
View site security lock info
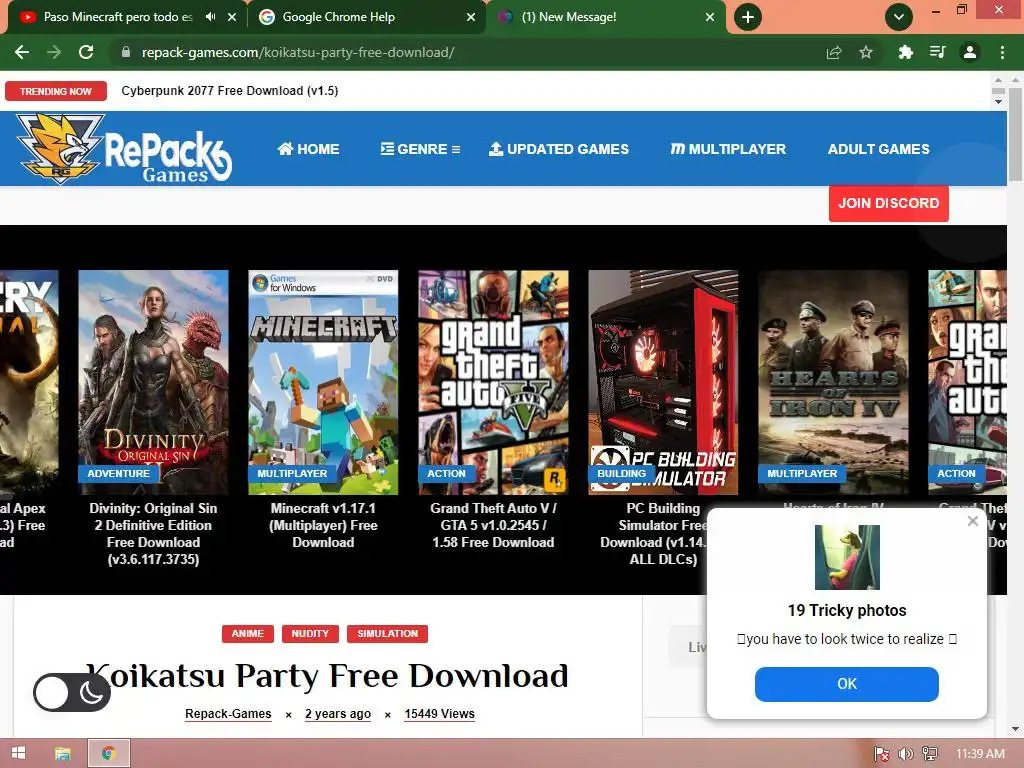pos(126,52)
